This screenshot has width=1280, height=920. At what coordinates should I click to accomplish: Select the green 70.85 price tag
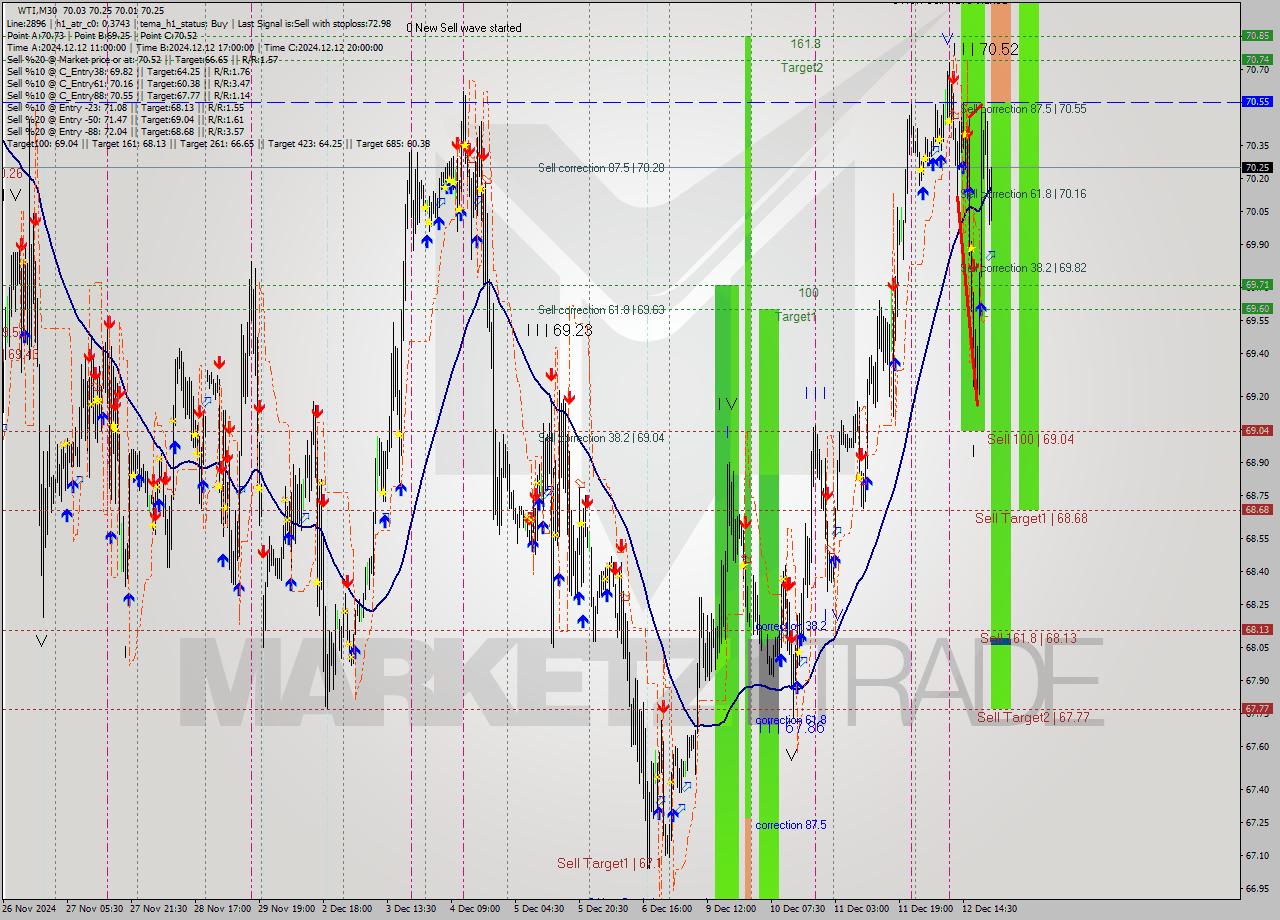(x=1257, y=35)
